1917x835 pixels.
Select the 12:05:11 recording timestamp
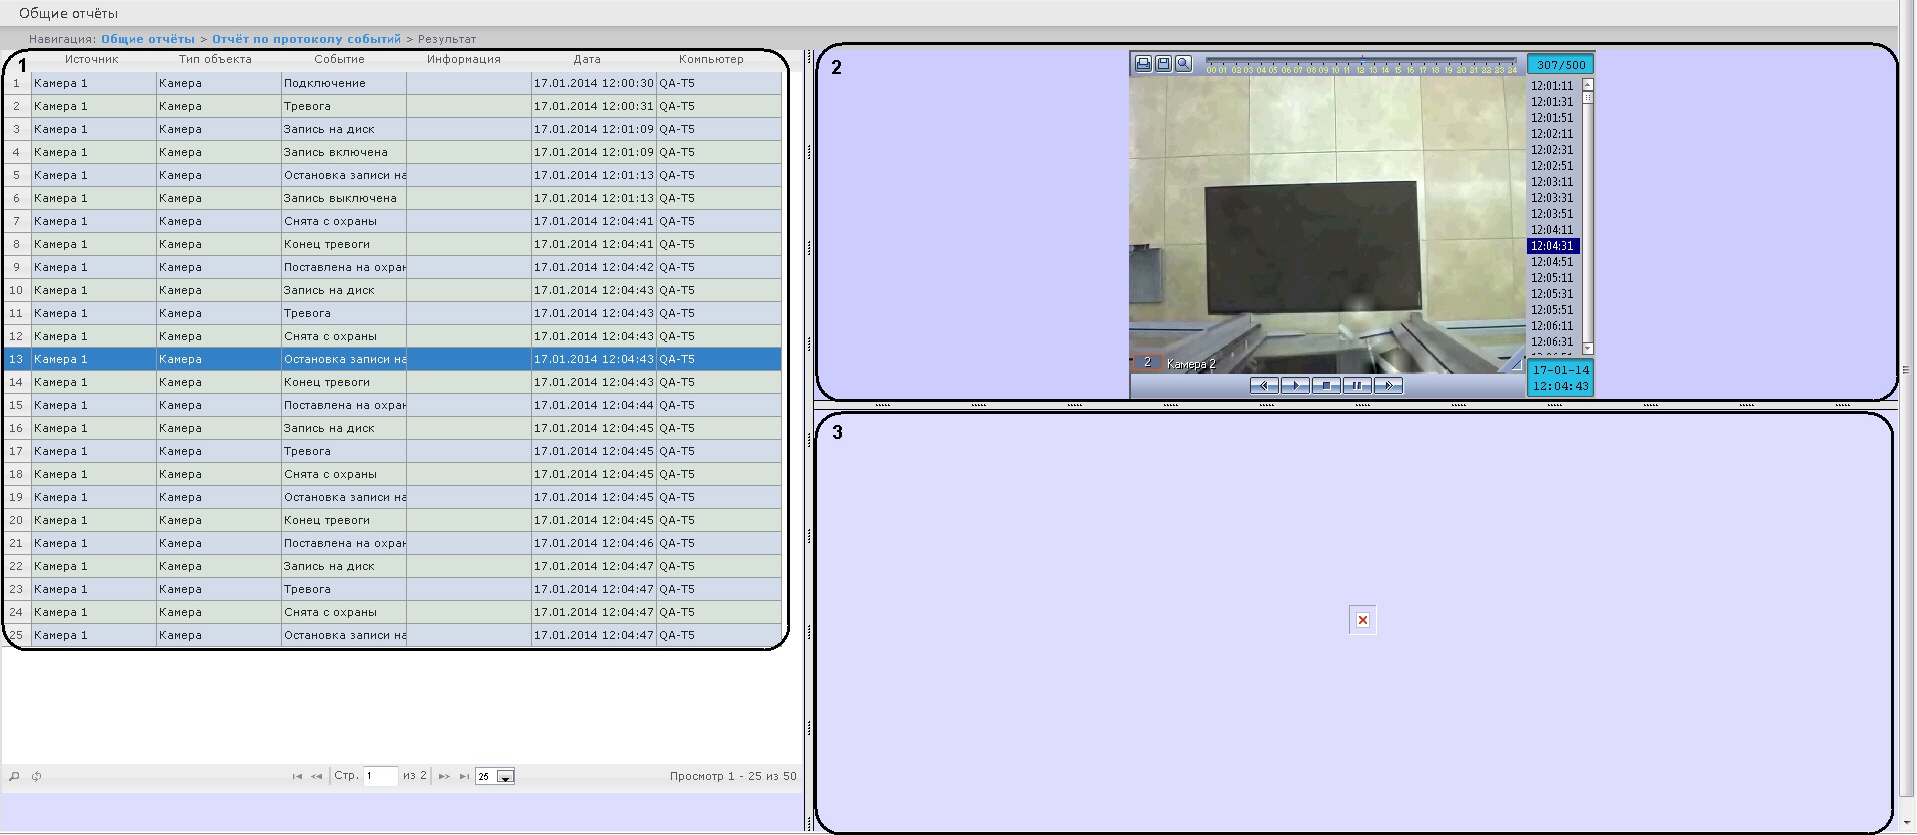tap(1552, 278)
